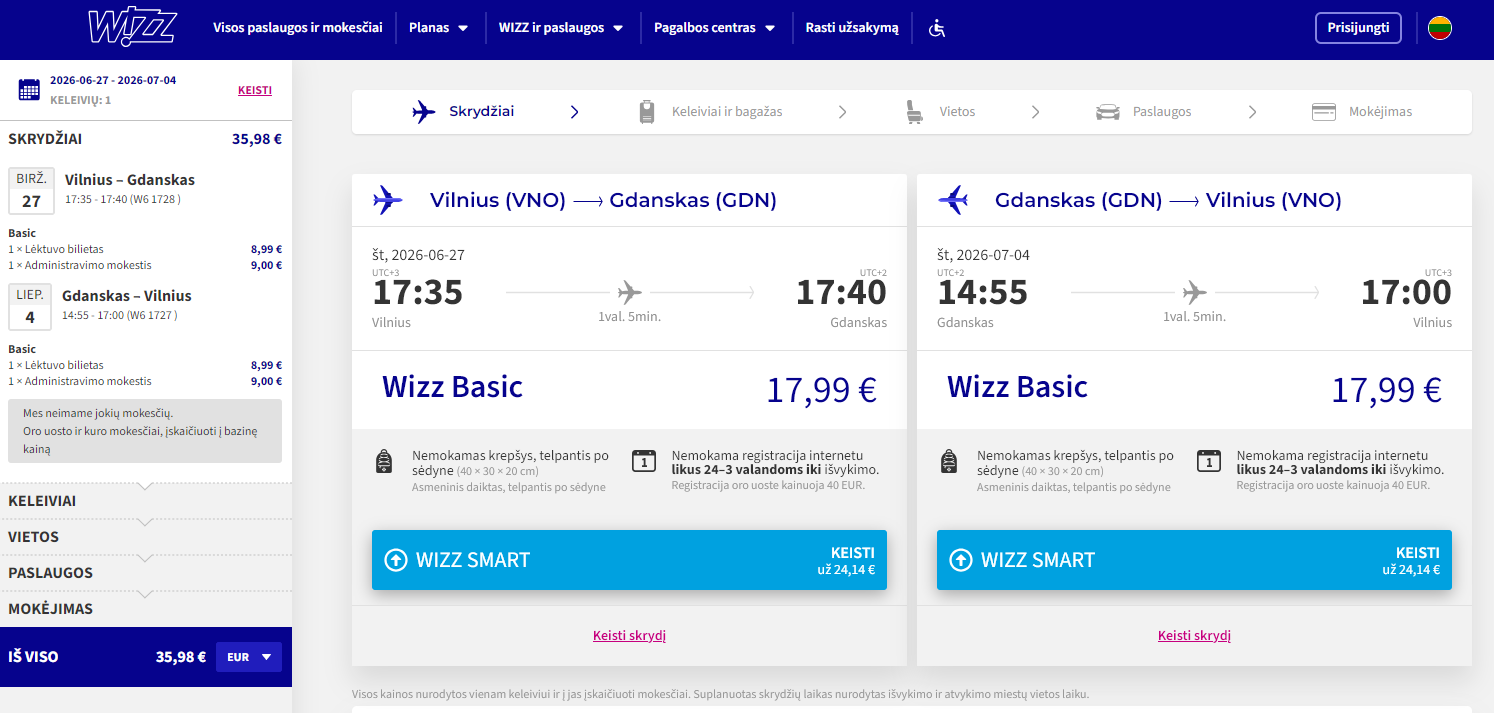Image resolution: width=1494 pixels, height=713 pixels.
Task: Click the Lithuanian flag language icon
Action: coord(1439,28)
